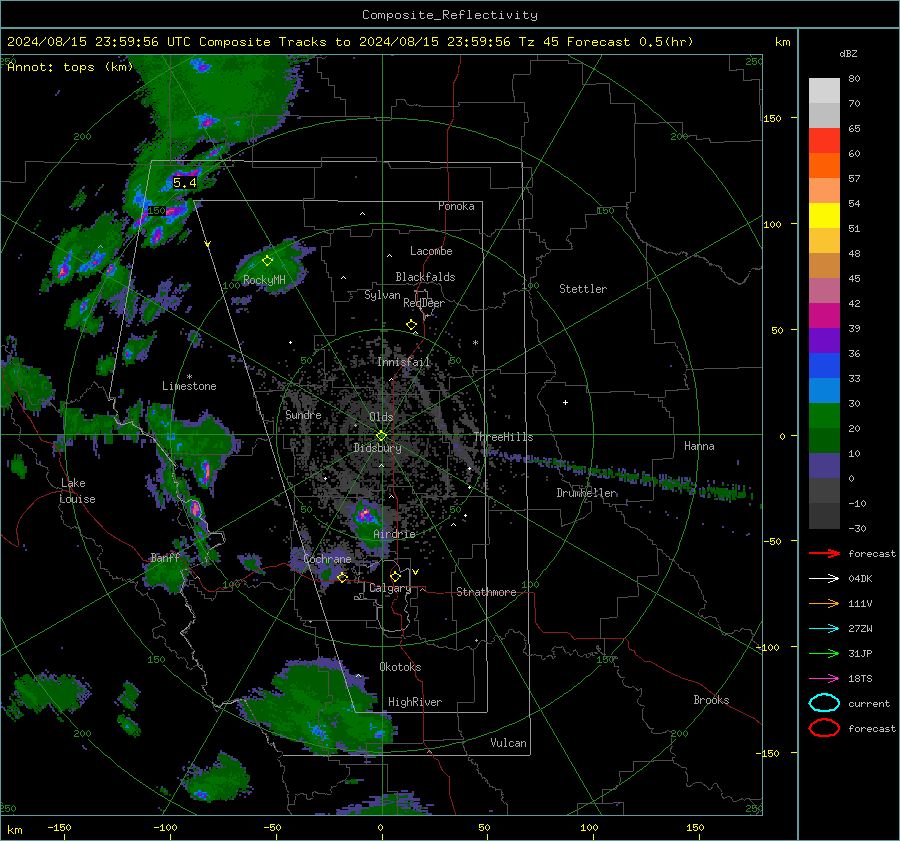Click the red forecast arrow in the legend
This screenshot has width=900, height=841.
point(824,553)
